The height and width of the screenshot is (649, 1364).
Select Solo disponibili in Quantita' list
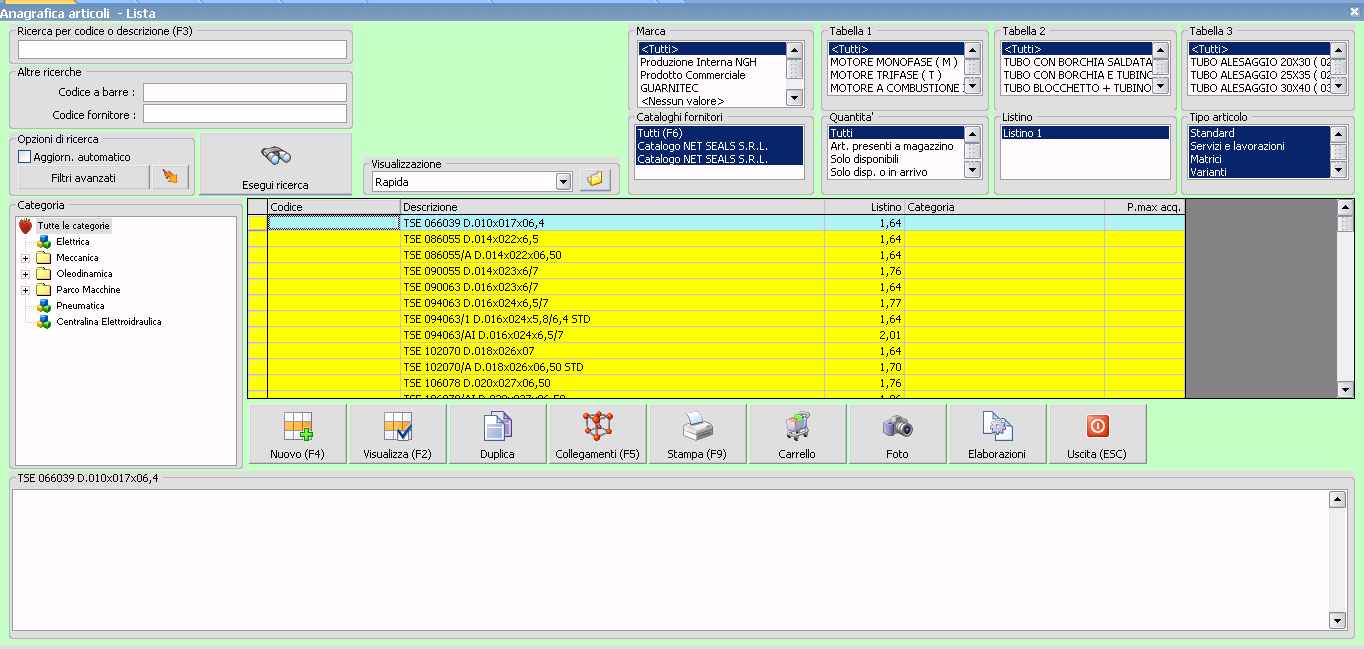(864, 159)
